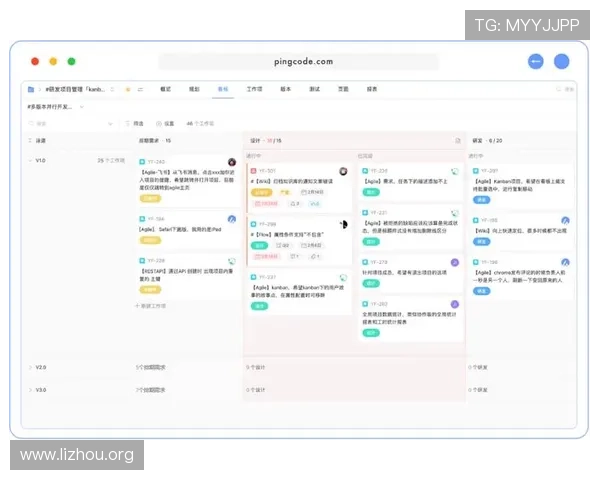Open avatar on the 【Agile-飞书】 card
Viewport: 600px width, 480px height.
point(232,162)
